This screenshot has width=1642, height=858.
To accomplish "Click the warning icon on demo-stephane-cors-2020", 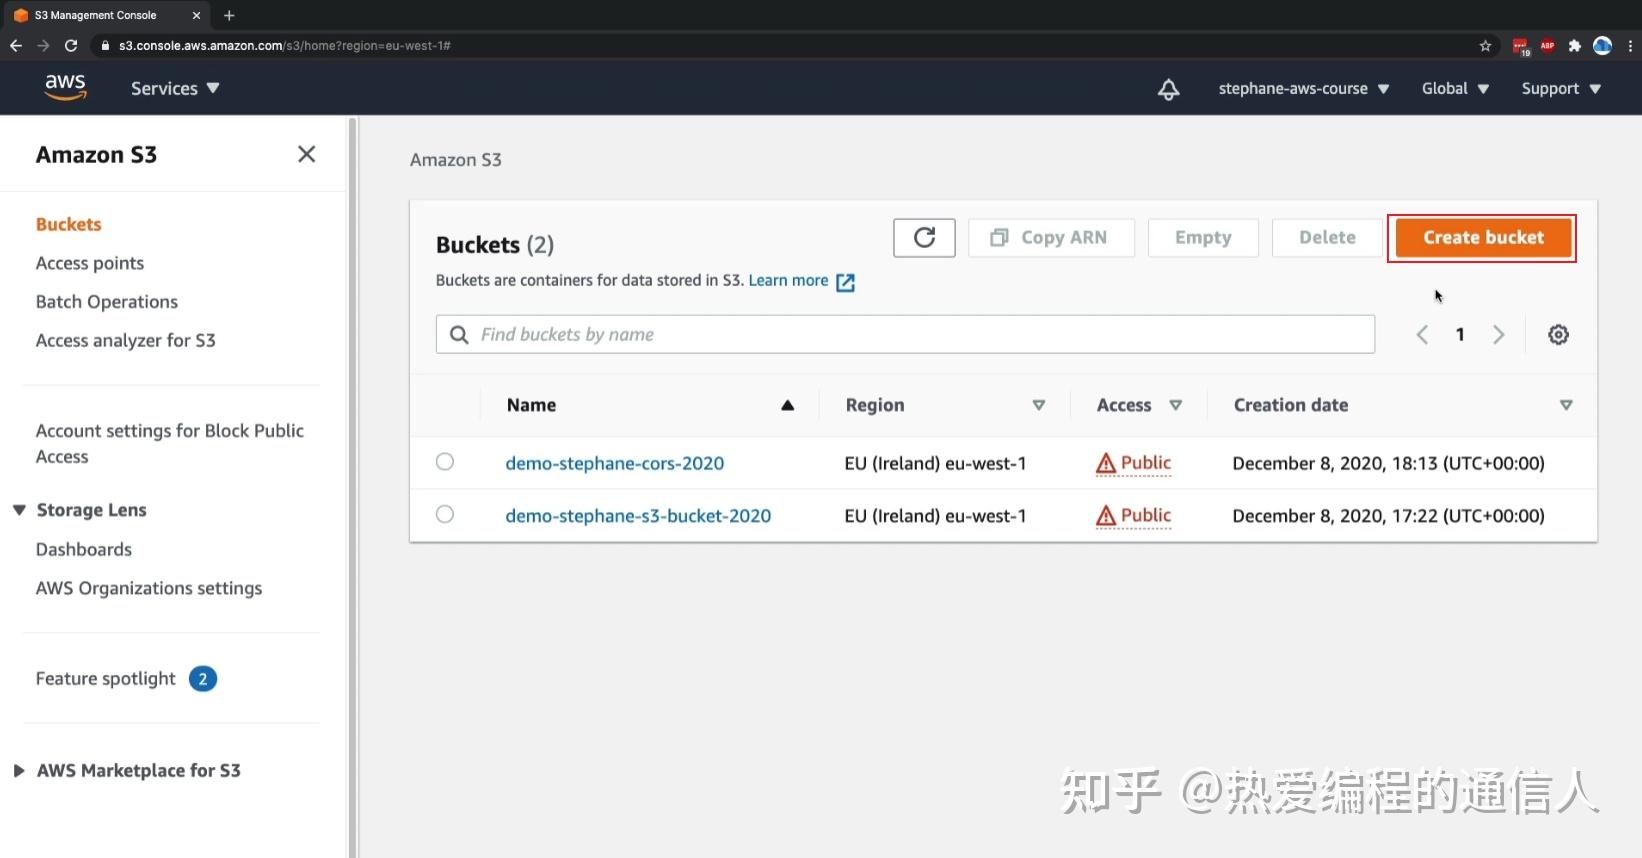I will point(1106,463).
